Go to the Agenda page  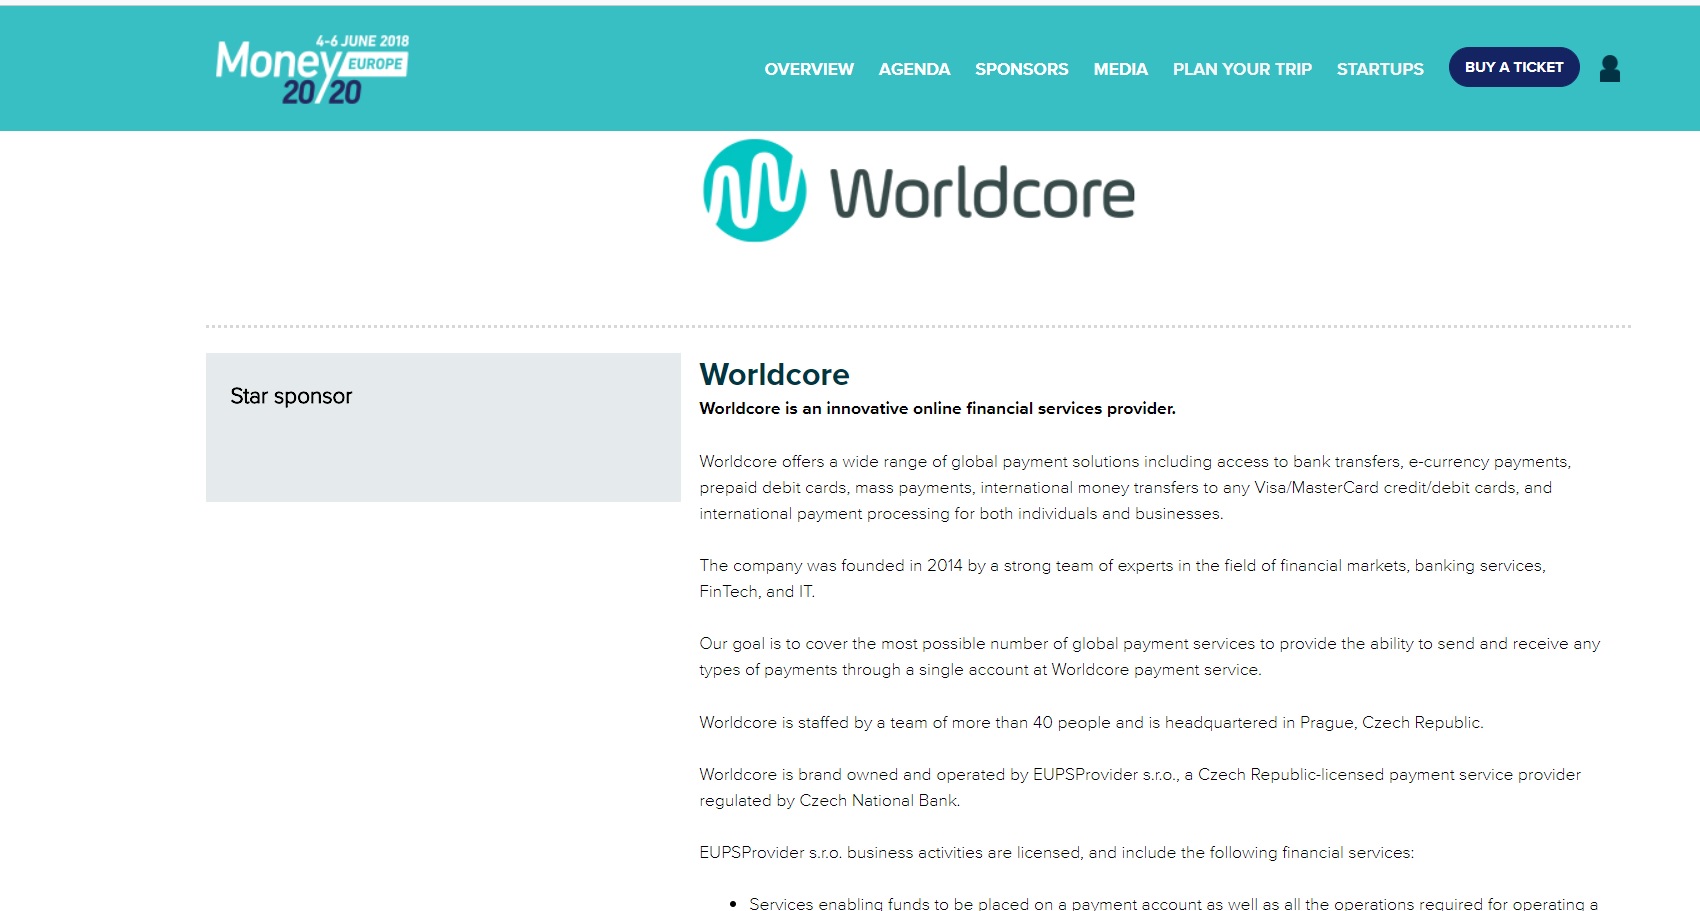tap(914, 69)
